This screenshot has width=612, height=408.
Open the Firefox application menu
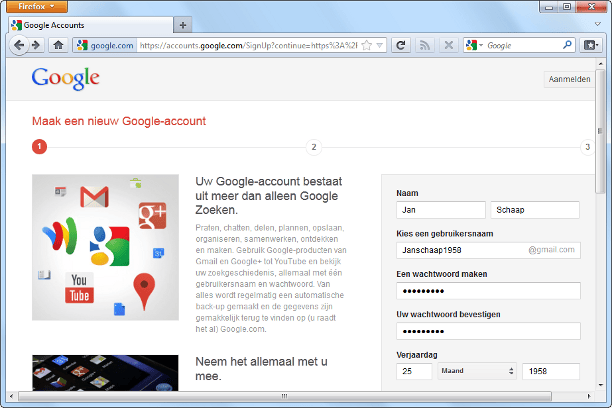tap(37, 6)
